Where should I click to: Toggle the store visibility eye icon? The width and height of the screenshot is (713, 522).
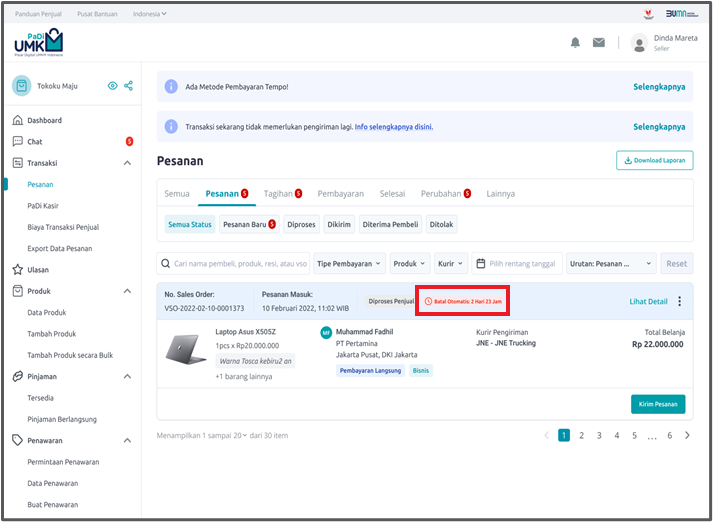[112, 86]
